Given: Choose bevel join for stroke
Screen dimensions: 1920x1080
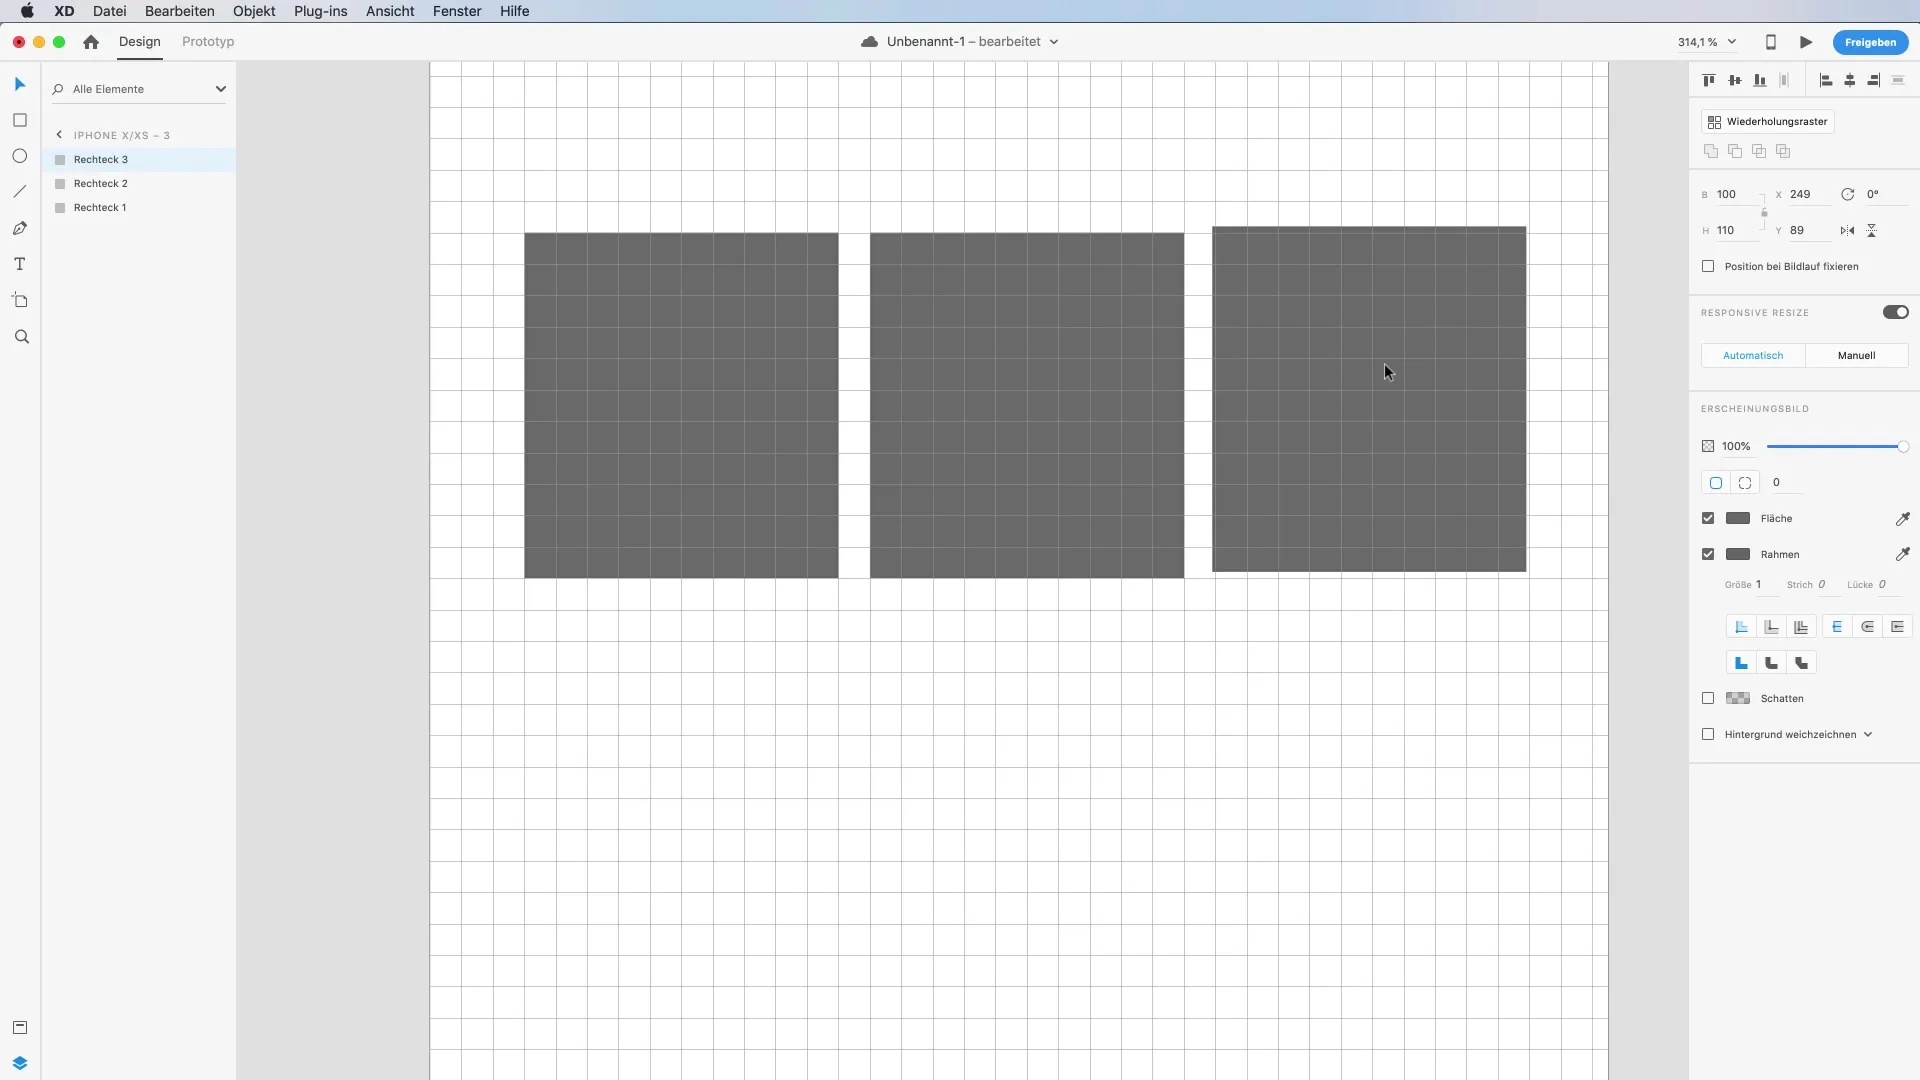Looking at the screenshot, I should pyautogui.click(x=1801, y=663).
